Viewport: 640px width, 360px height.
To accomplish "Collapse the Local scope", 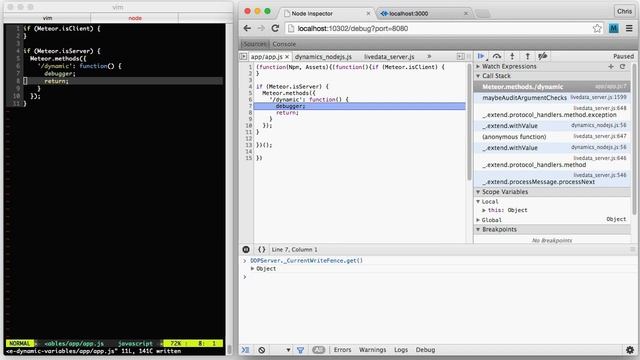I will point(478,202).
